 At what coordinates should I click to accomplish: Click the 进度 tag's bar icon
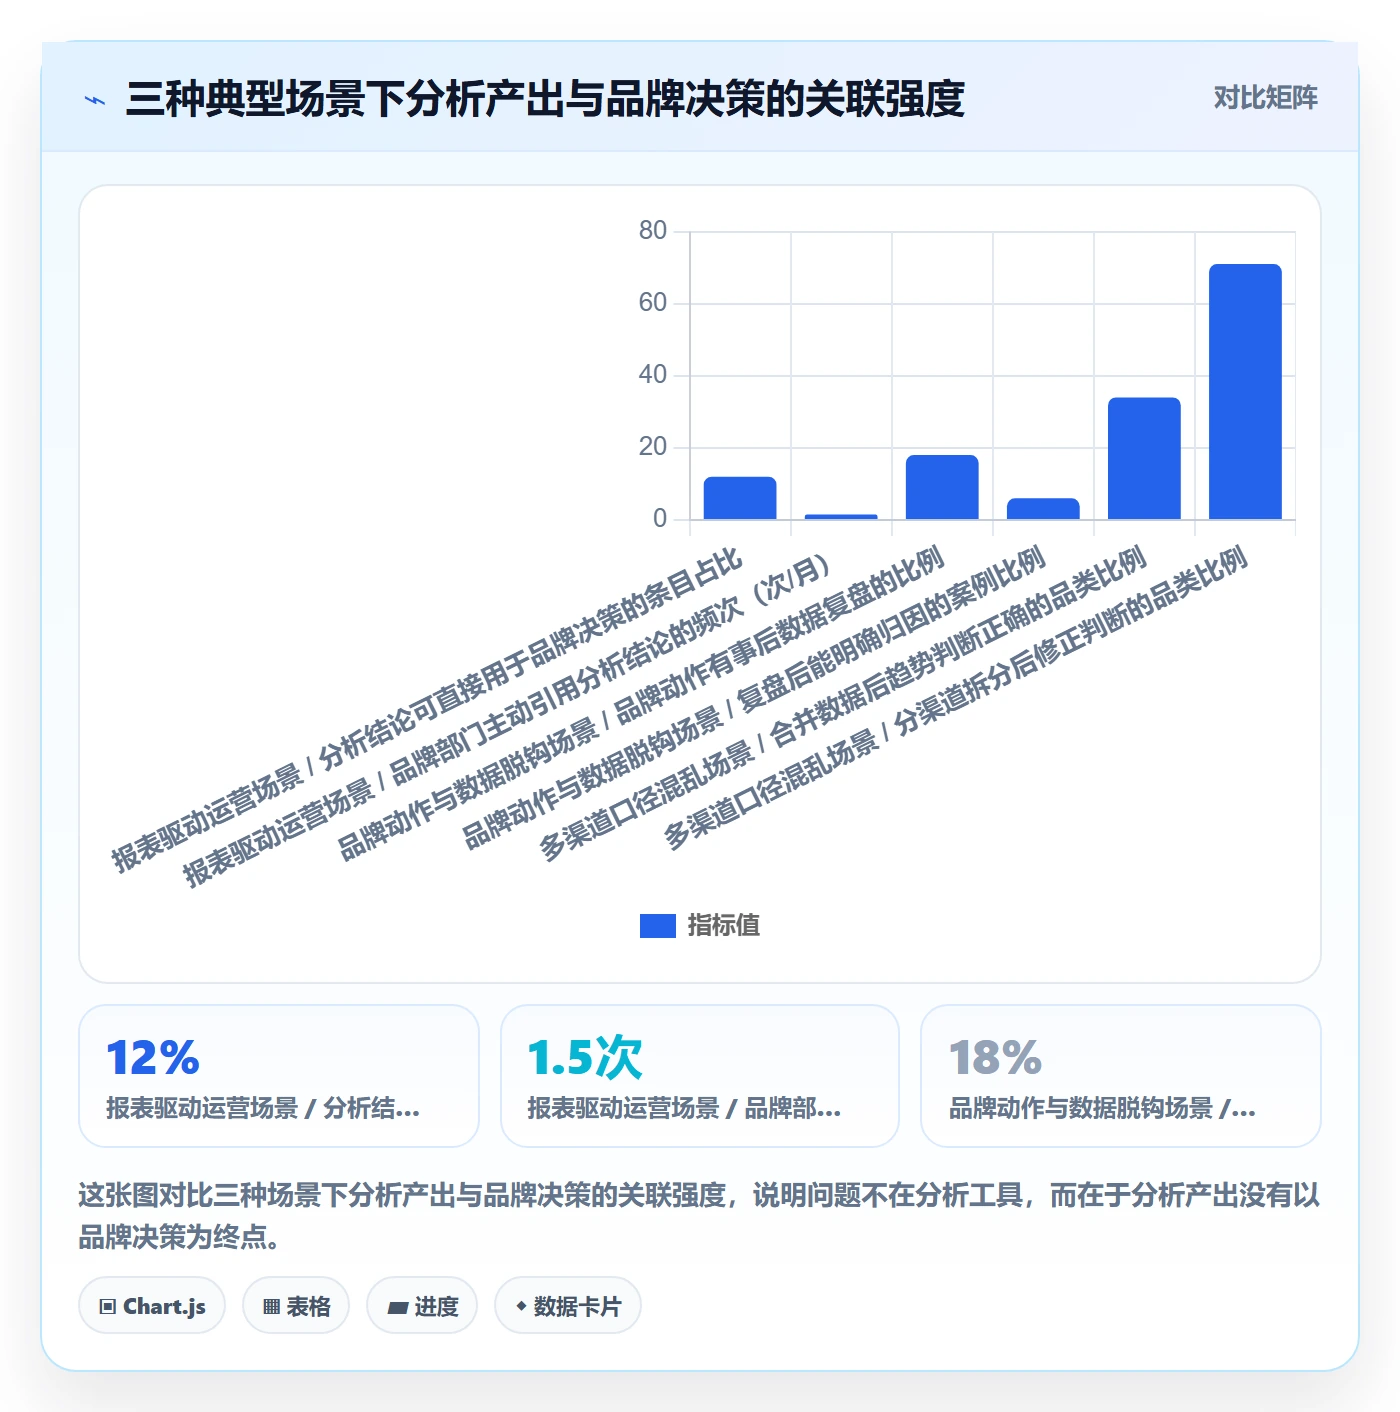tap(398, 1307)
